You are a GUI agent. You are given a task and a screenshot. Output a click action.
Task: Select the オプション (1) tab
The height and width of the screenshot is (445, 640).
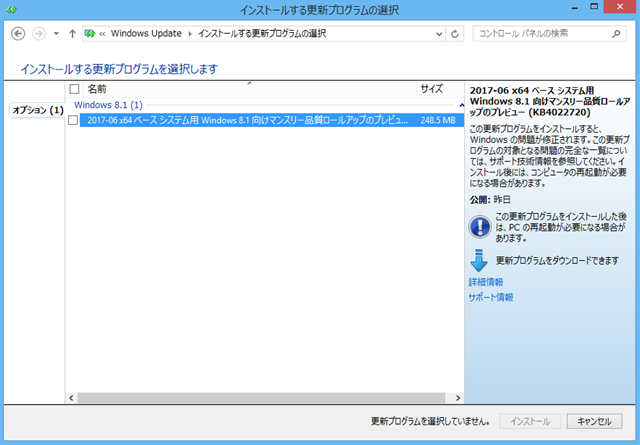[37, 109]
